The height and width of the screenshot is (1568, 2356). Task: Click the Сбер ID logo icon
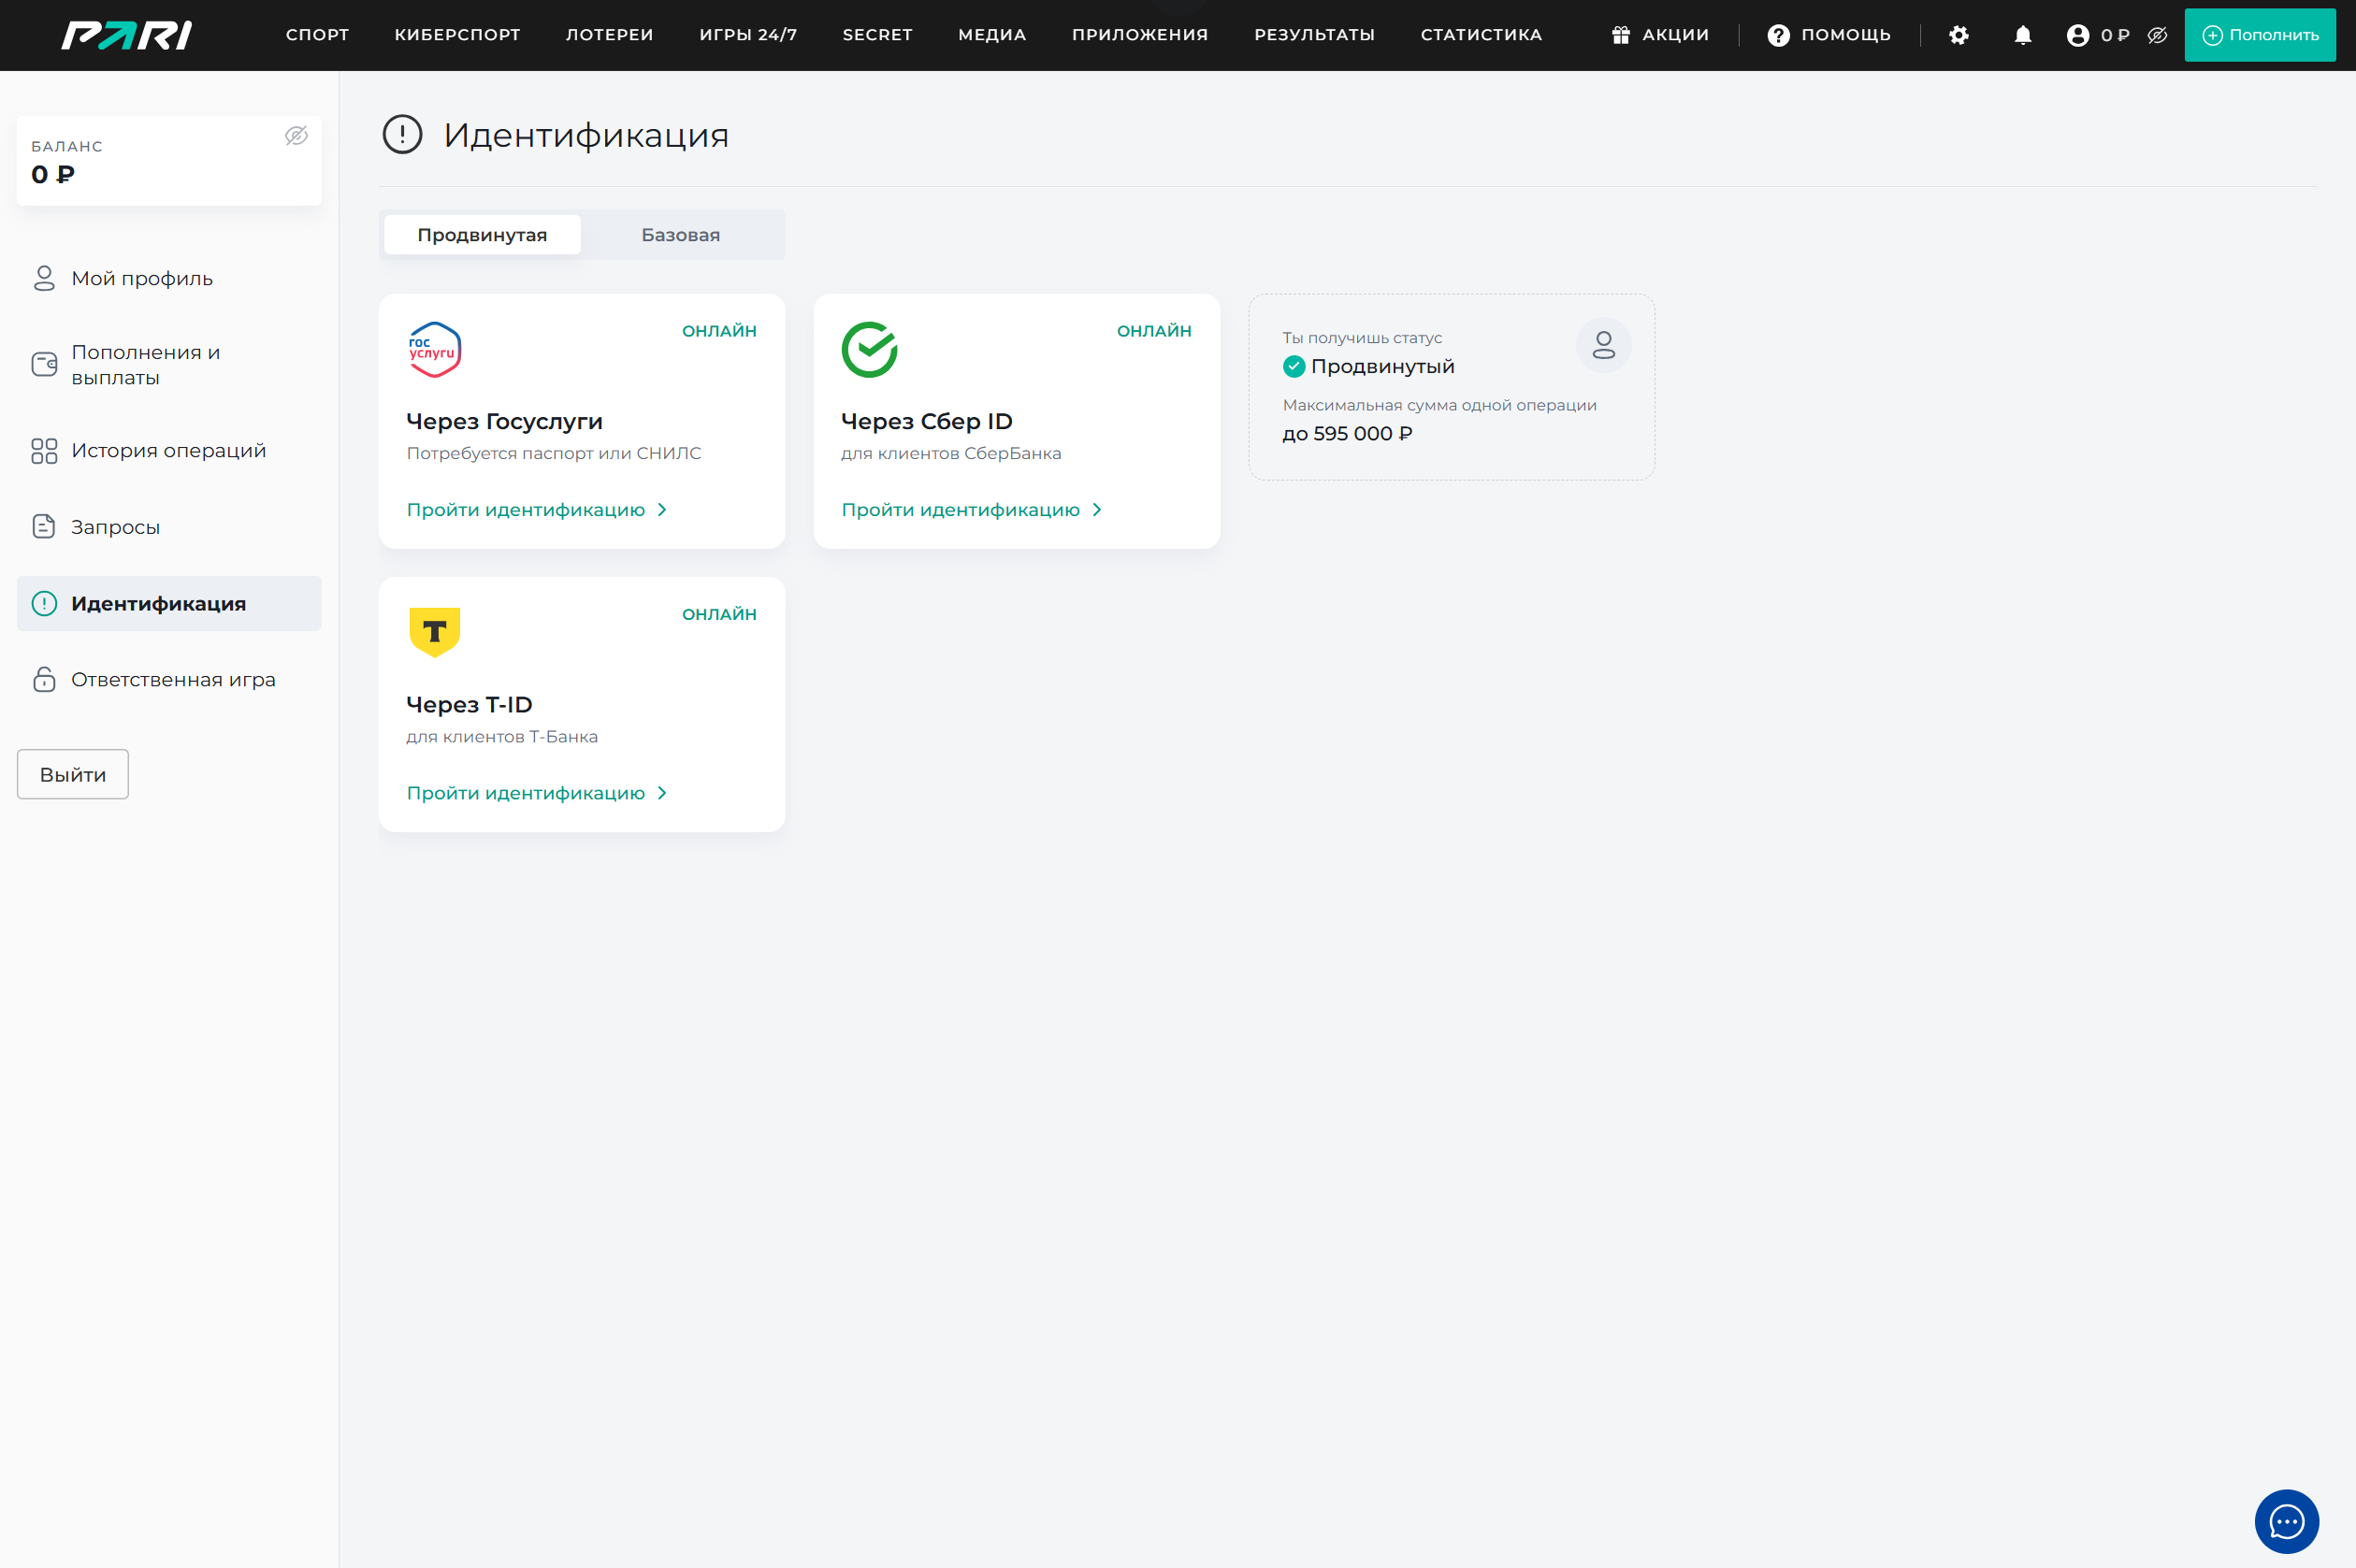869,349
